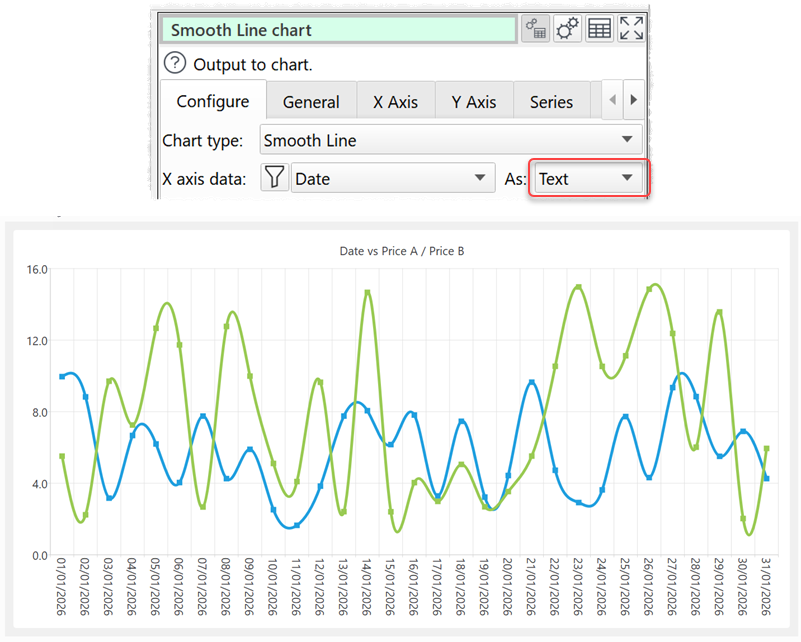Image resolution: width=801 pixels, height=642 pixels.
Task: Click the 27/01/2026 x-axis label
Action: pos(673,586)
